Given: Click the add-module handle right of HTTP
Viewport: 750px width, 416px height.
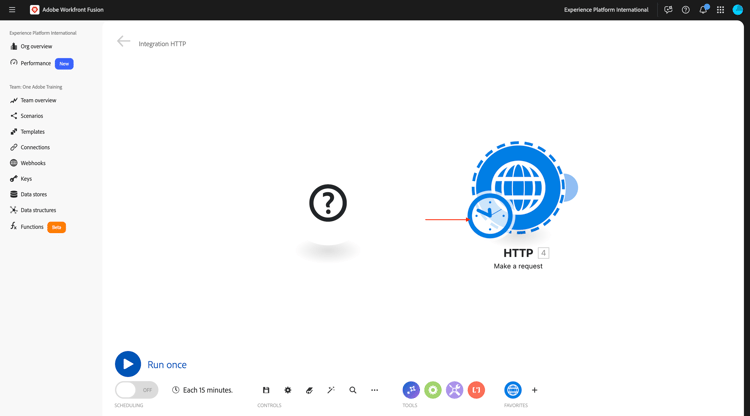Looking at the screenshot, I should (x=571, y=188).
